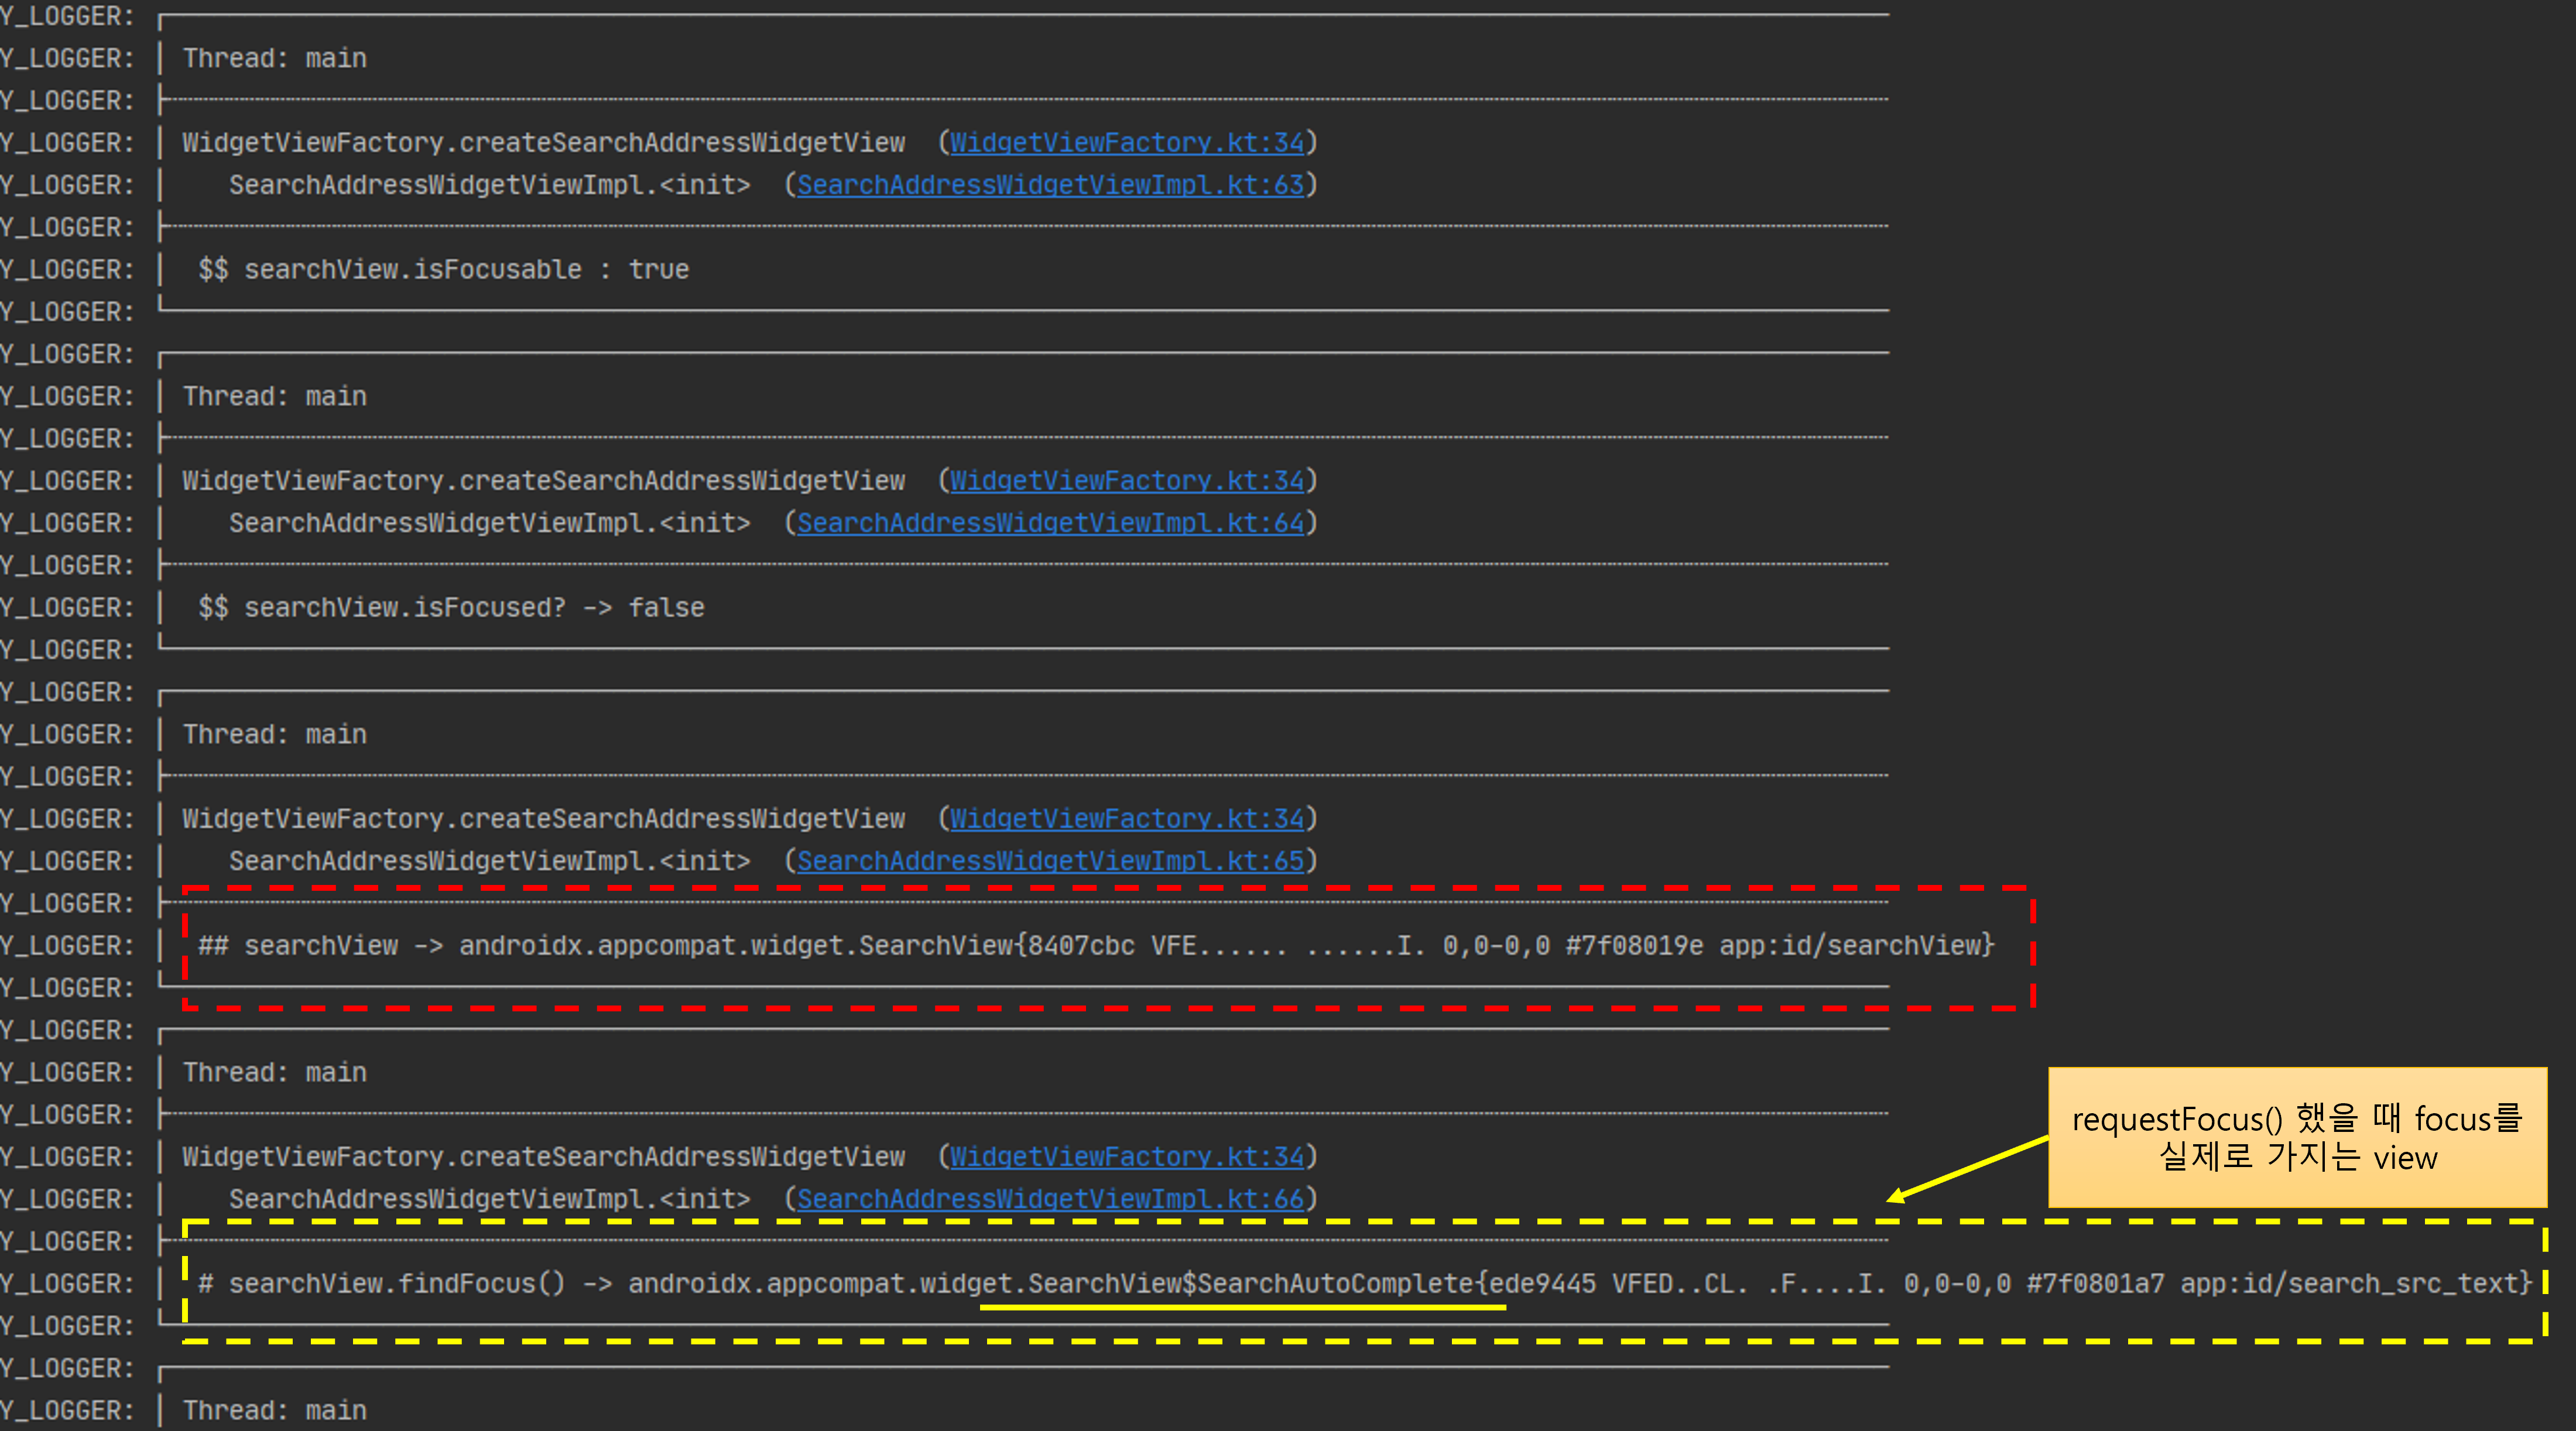Image resolution: width=2576 pixels, height=1431 pixels.
Task: Click WidgetViewFactory.kt:34 link above the kt:66 line
Action: 1127,1157
